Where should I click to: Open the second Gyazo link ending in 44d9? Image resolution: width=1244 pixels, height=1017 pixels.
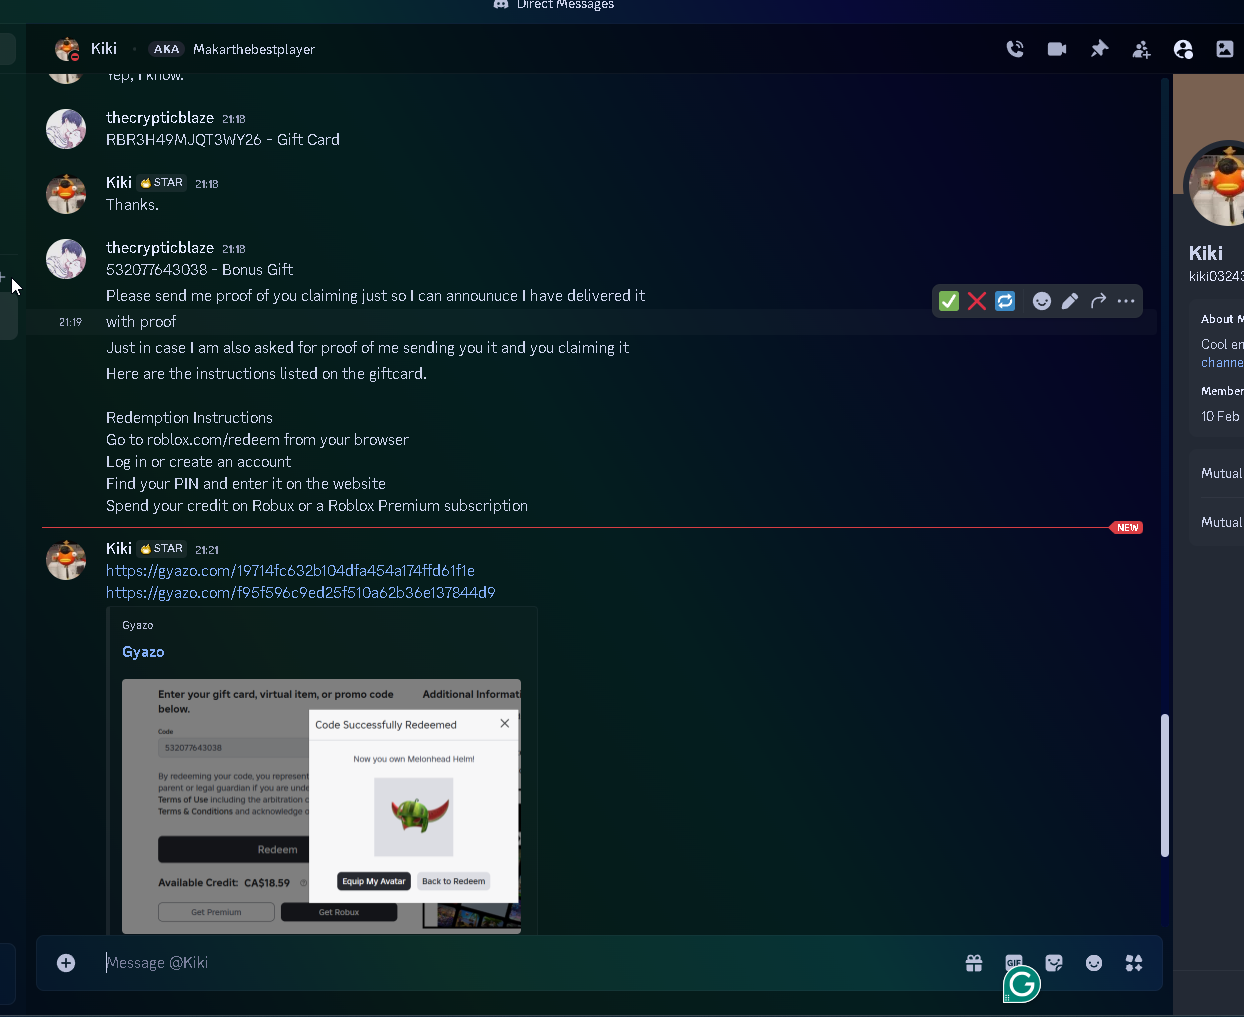pyautogui.click(x=300, y=593)
